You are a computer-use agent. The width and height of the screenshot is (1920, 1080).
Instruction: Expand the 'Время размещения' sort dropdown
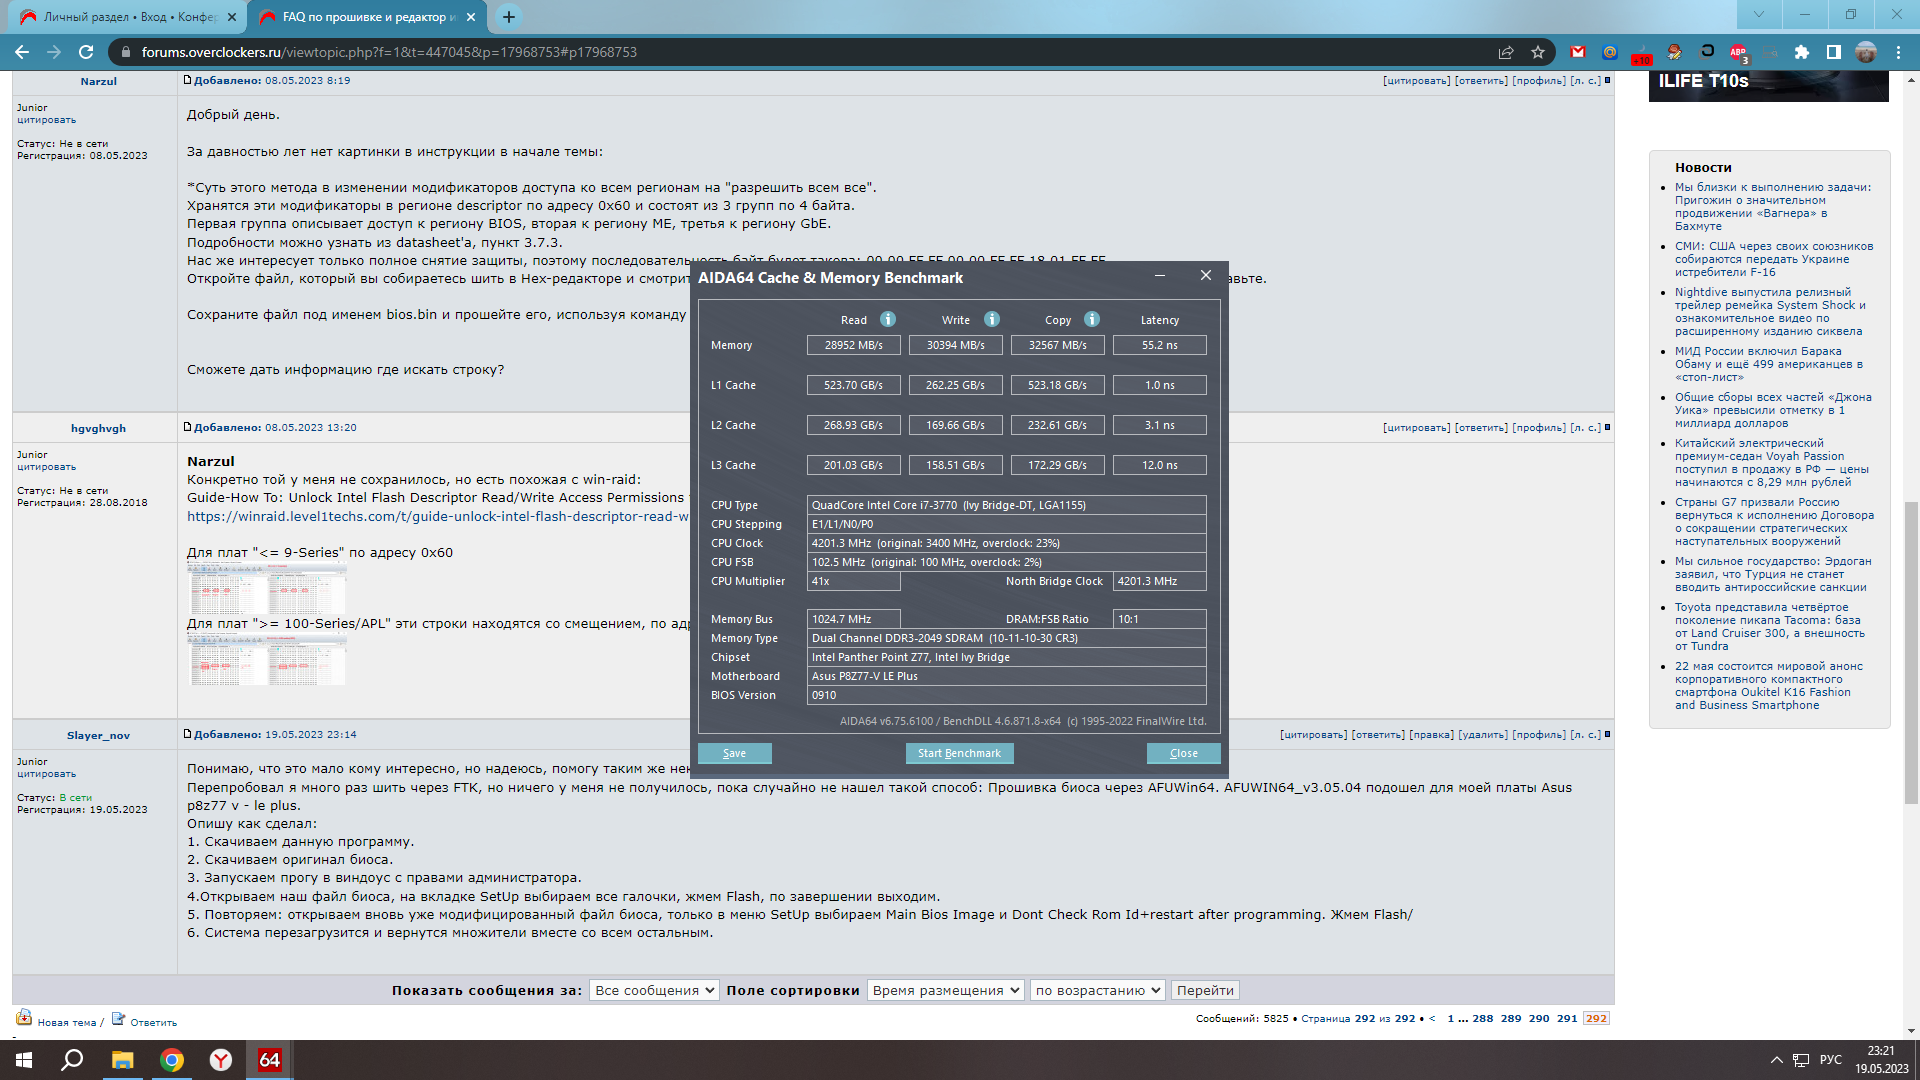945,990
